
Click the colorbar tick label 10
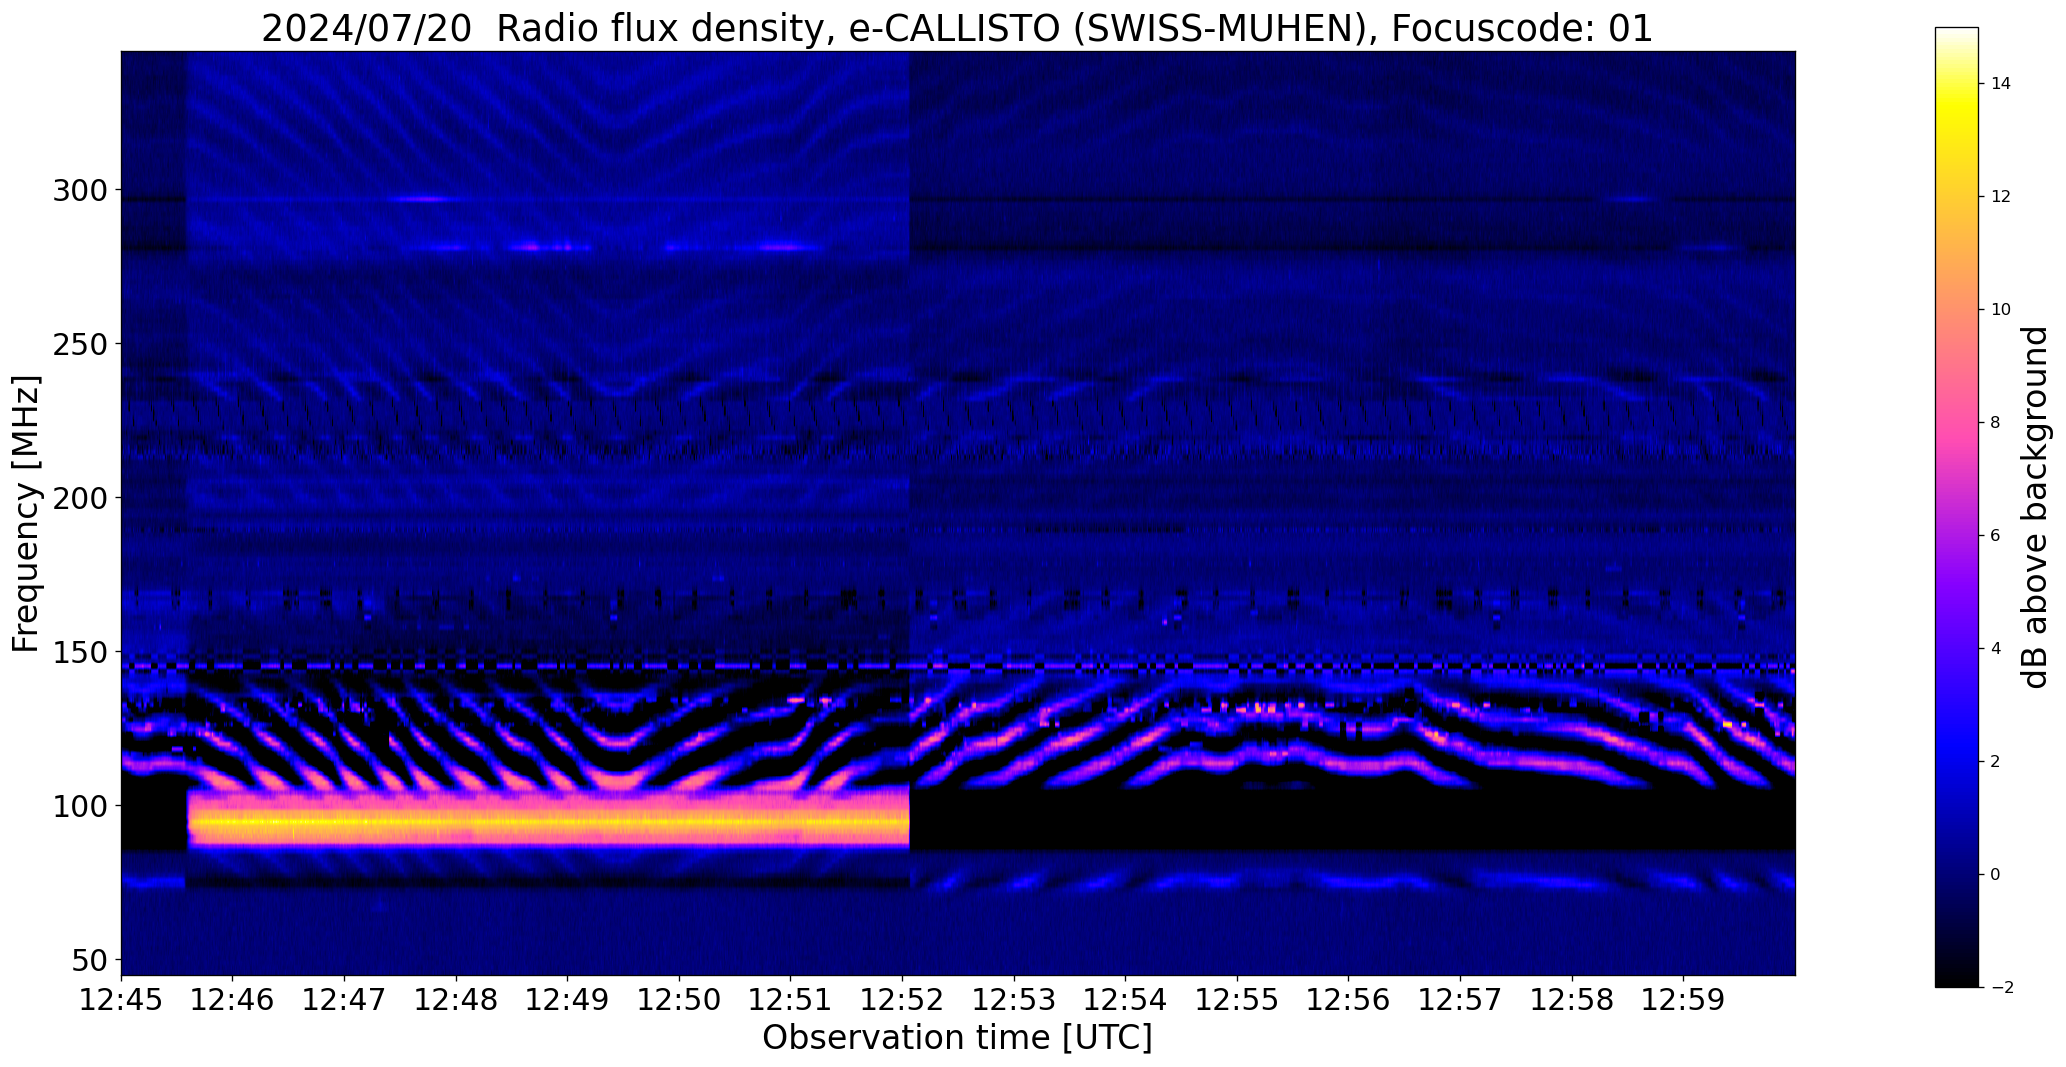point(2001,310)
